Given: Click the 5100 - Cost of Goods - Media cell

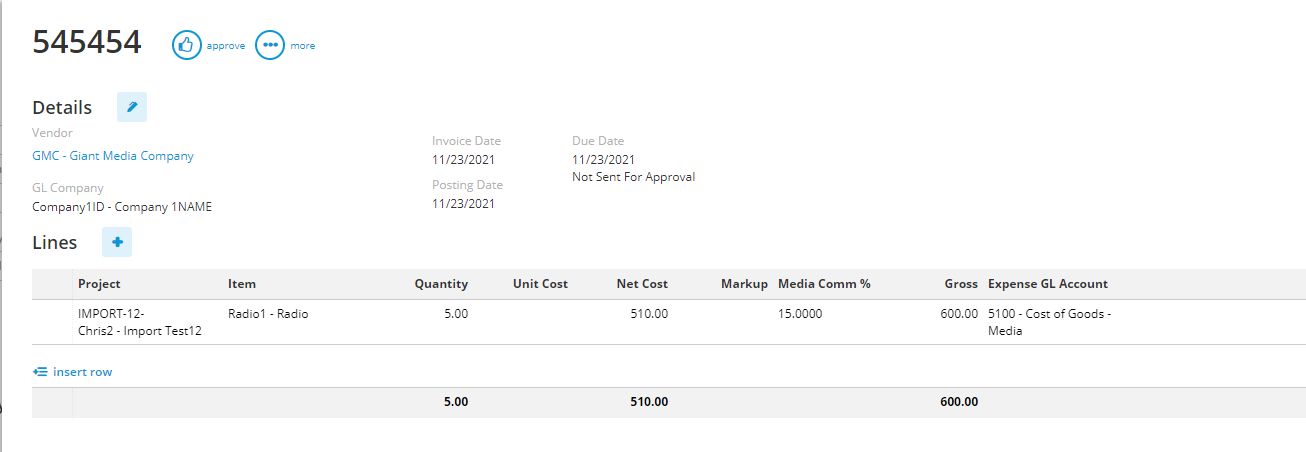Looking at the screenshot, I should [1050, 322].
